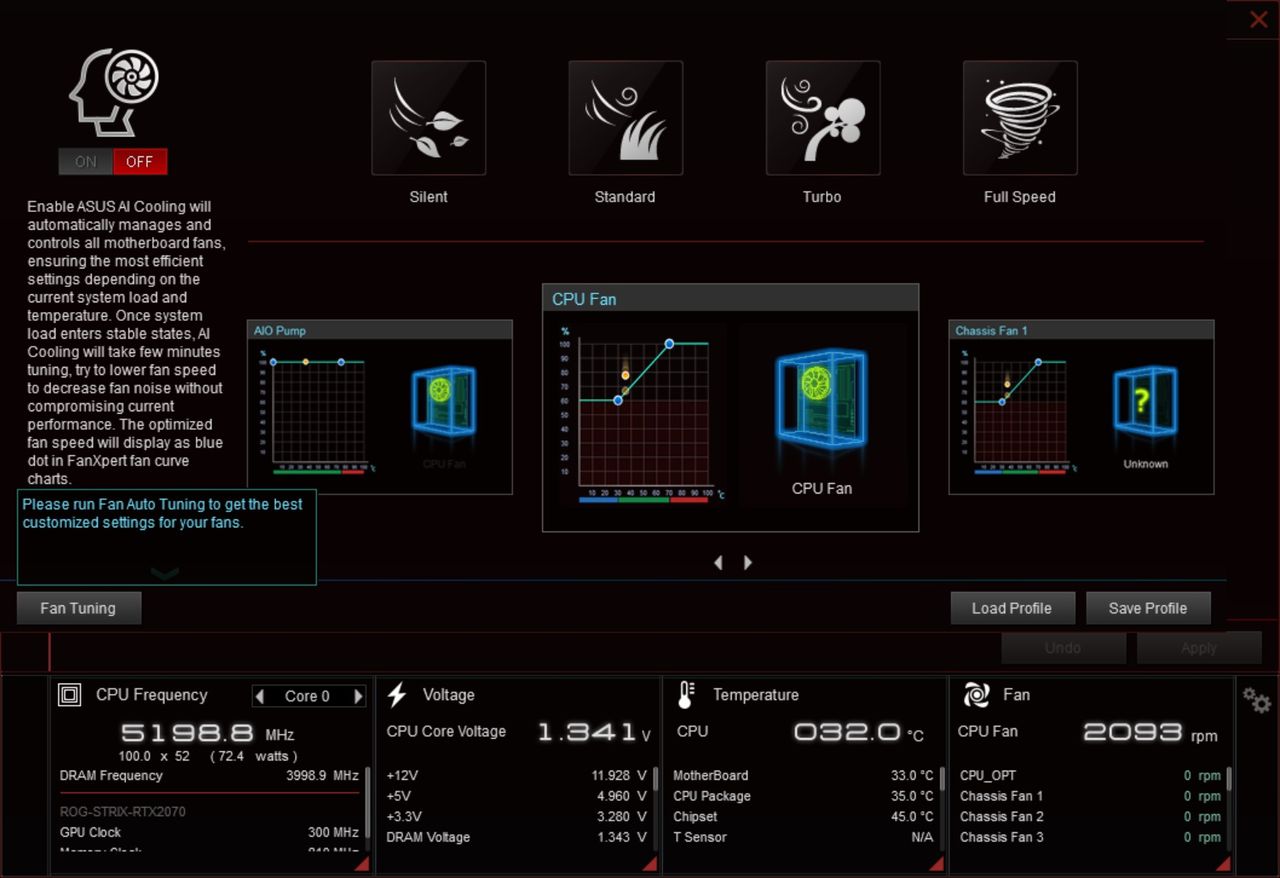Click the CPU Fan card title
The width and height of the screenshot is (1280, 878).
point(585,299)
